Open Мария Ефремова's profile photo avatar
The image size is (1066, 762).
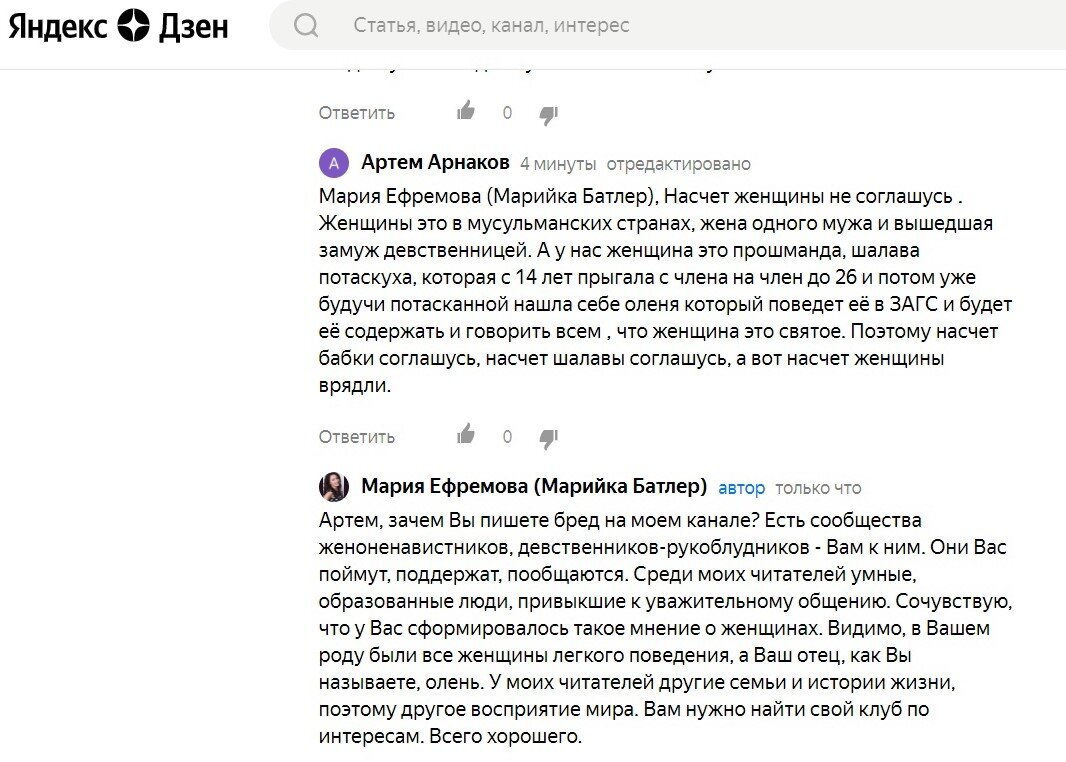pos(333,487)
